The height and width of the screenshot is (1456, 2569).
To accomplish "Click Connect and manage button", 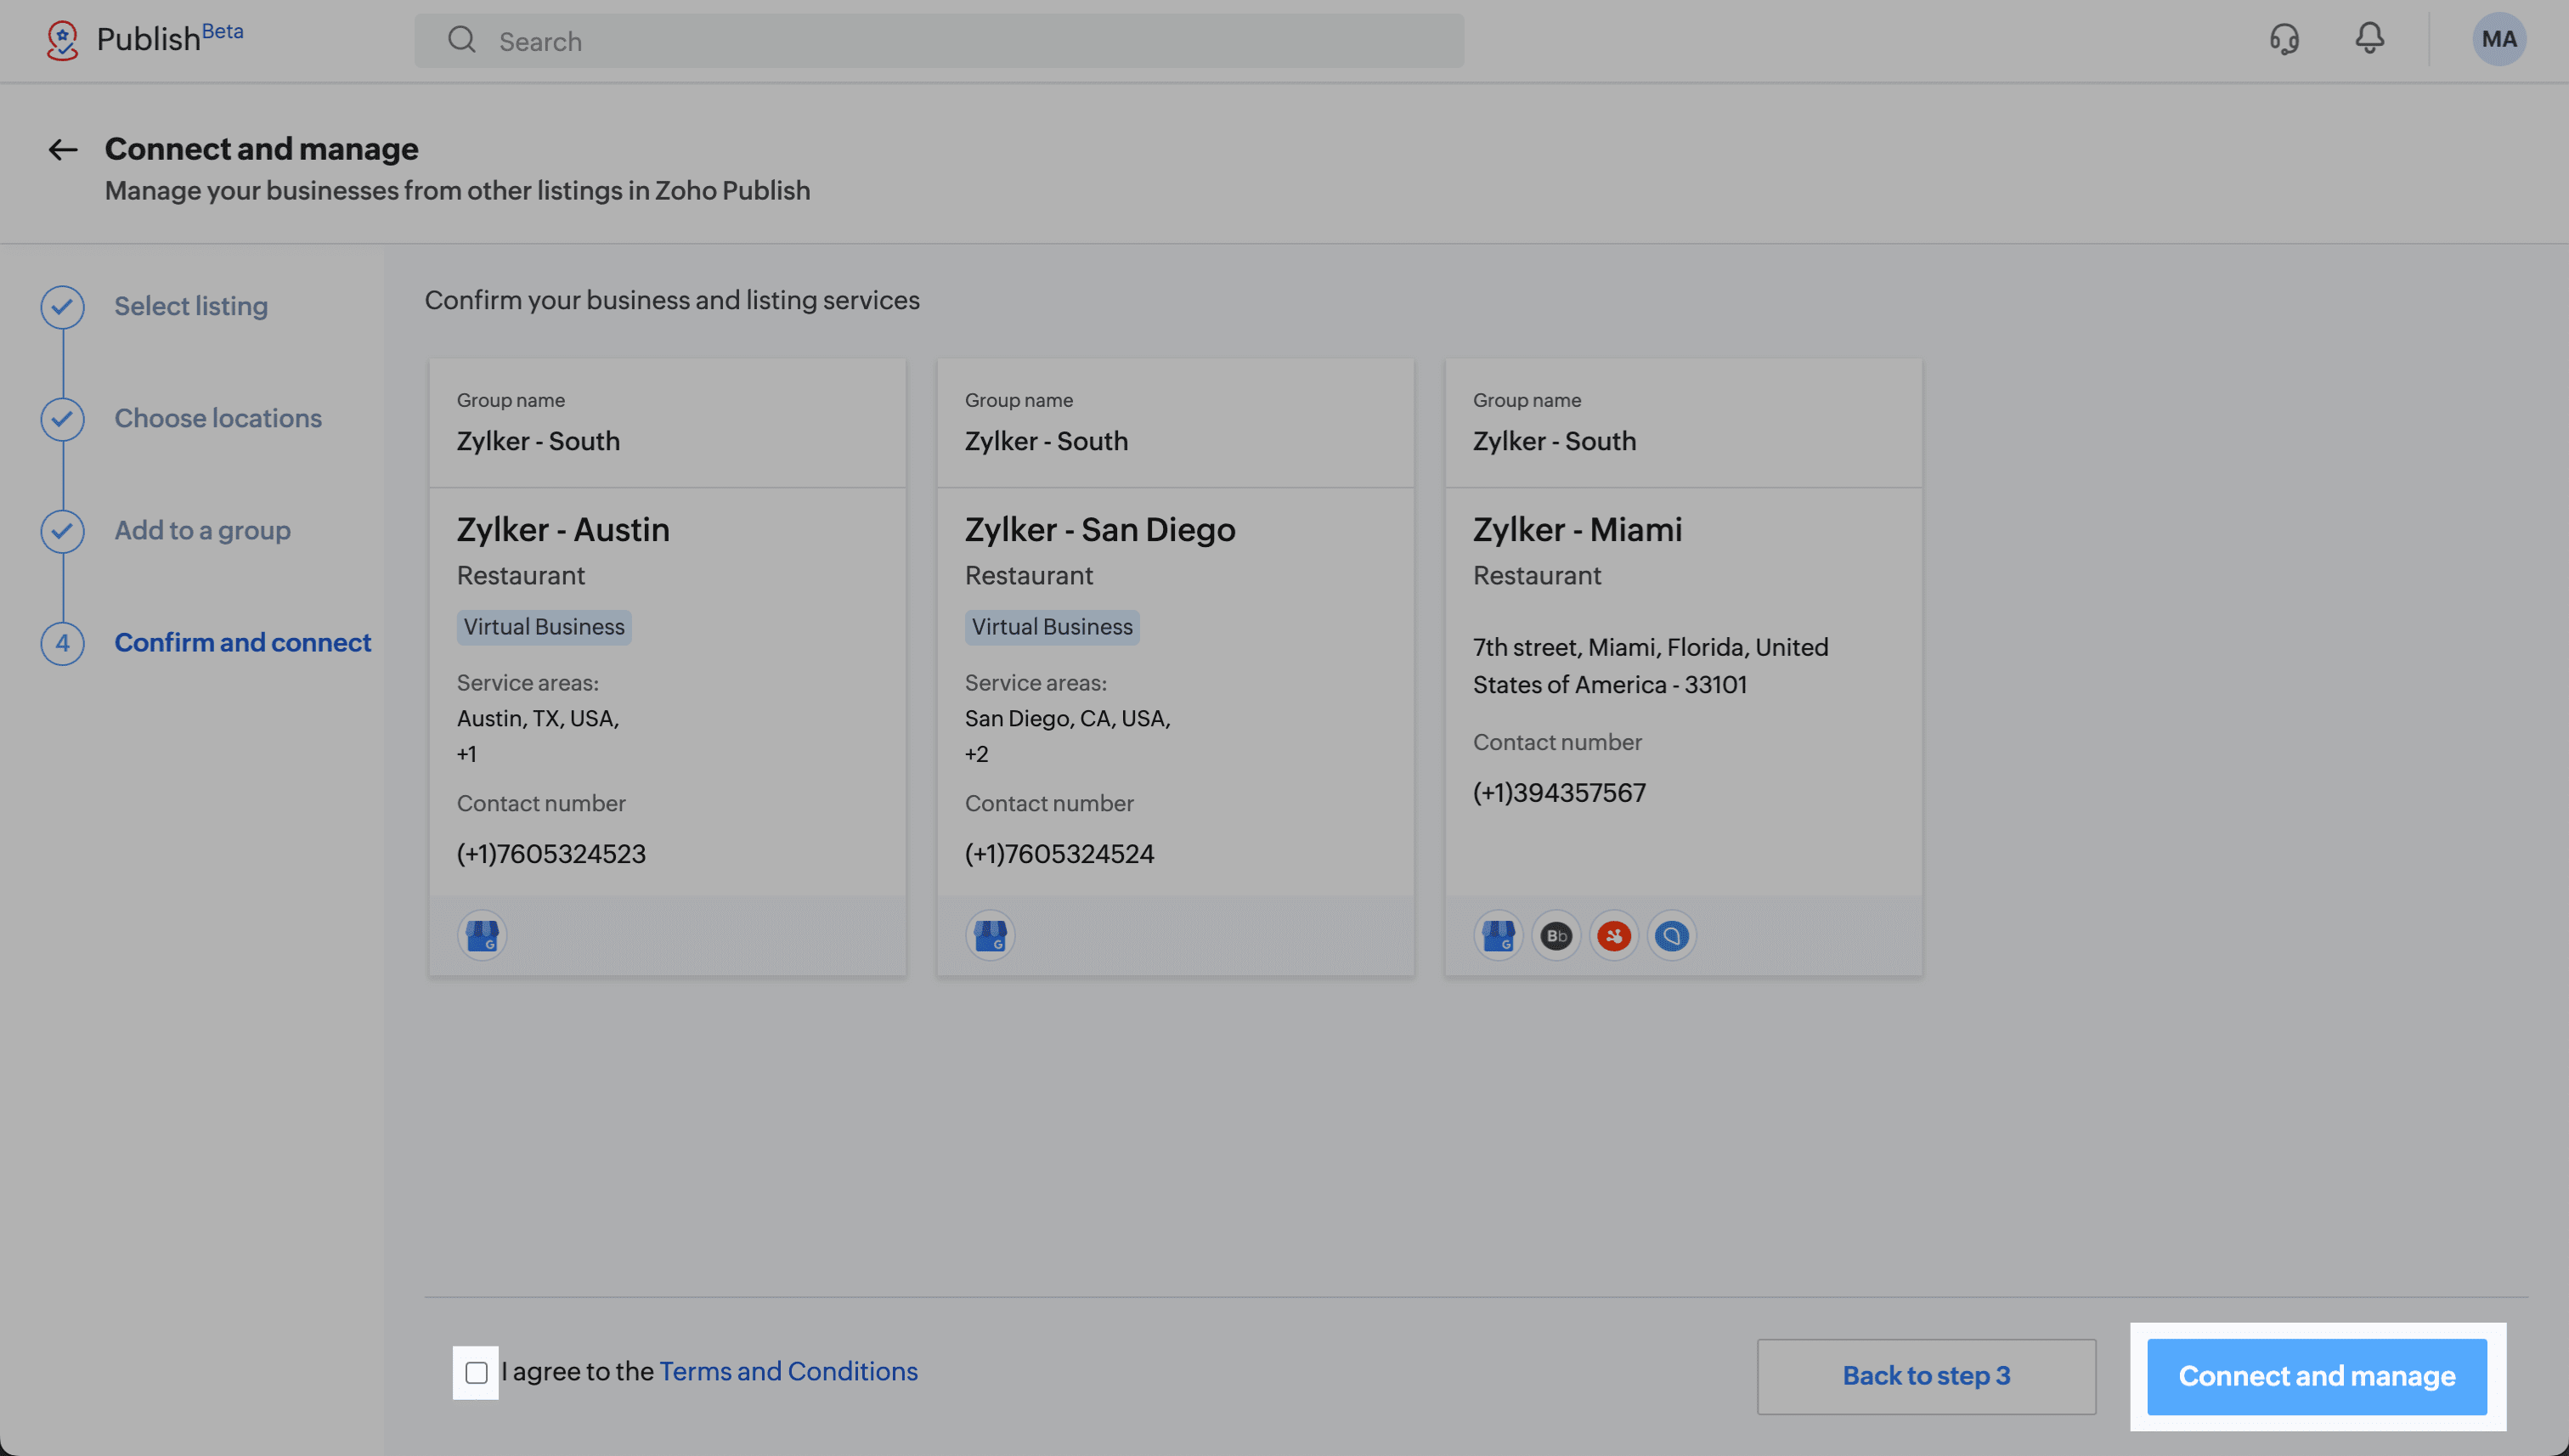I will (2316, 1376).
